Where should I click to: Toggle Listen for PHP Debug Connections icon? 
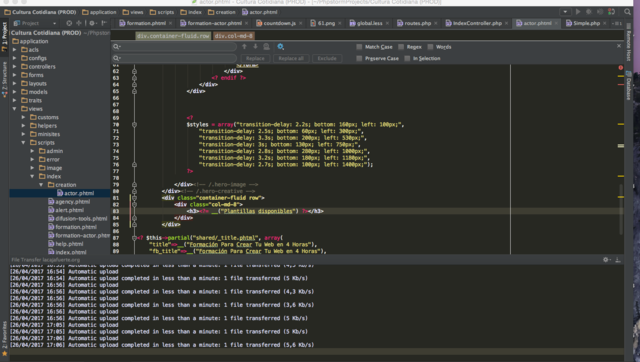pos(611,12)
